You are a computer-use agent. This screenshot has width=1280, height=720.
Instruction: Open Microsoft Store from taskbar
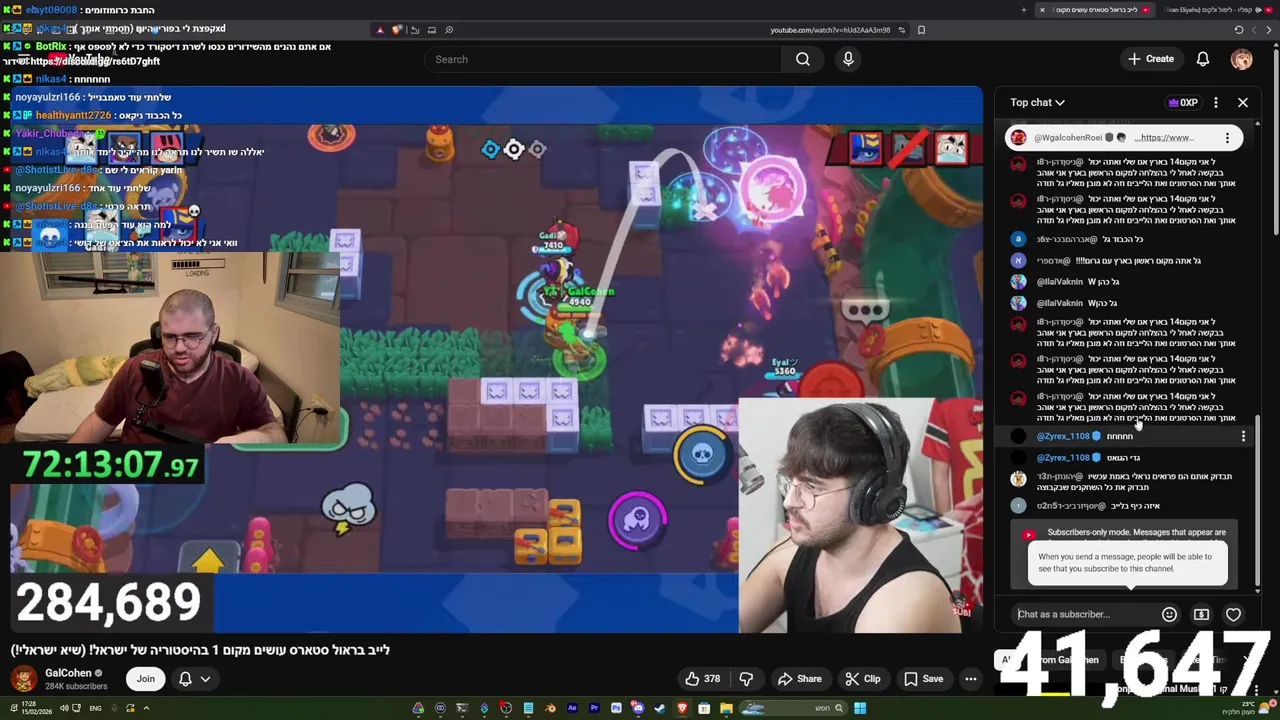pos(704,708)
